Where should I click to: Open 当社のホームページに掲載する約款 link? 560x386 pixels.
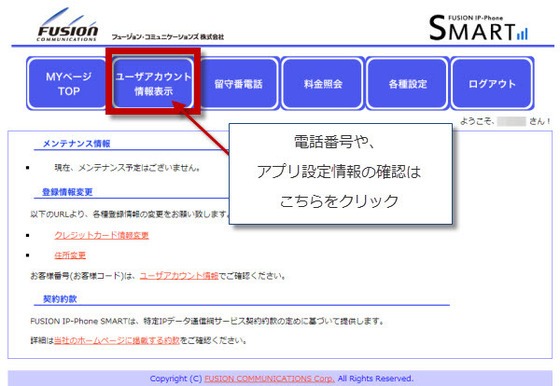[117, 340]
